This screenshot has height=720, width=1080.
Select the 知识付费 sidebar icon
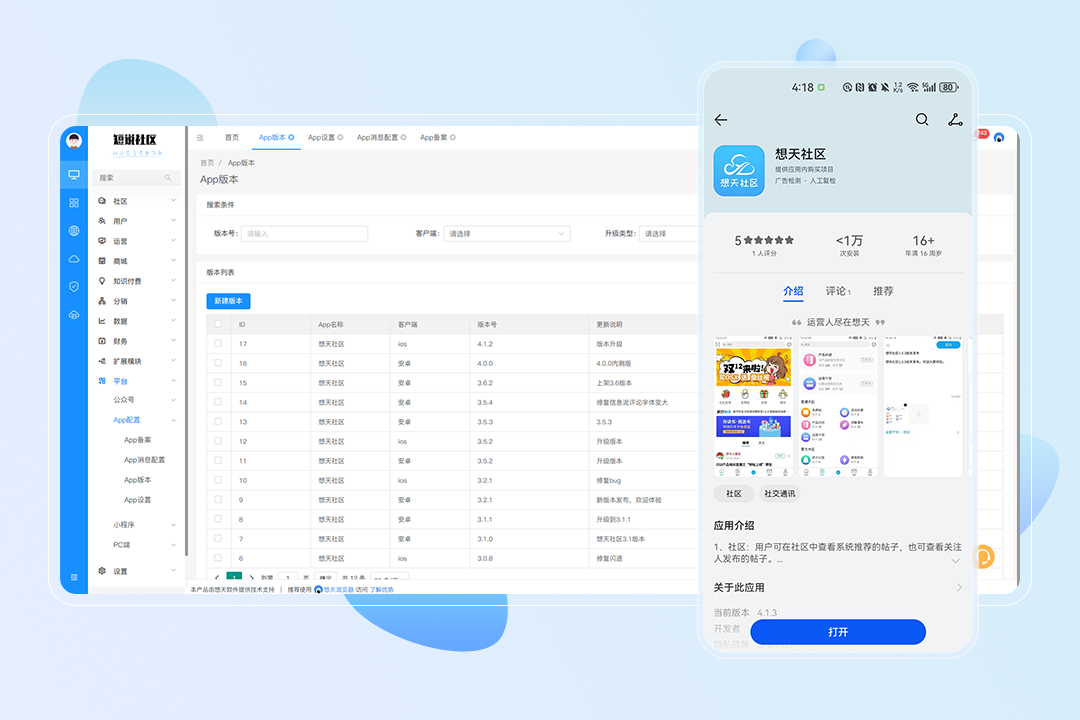tap(120, 281)
